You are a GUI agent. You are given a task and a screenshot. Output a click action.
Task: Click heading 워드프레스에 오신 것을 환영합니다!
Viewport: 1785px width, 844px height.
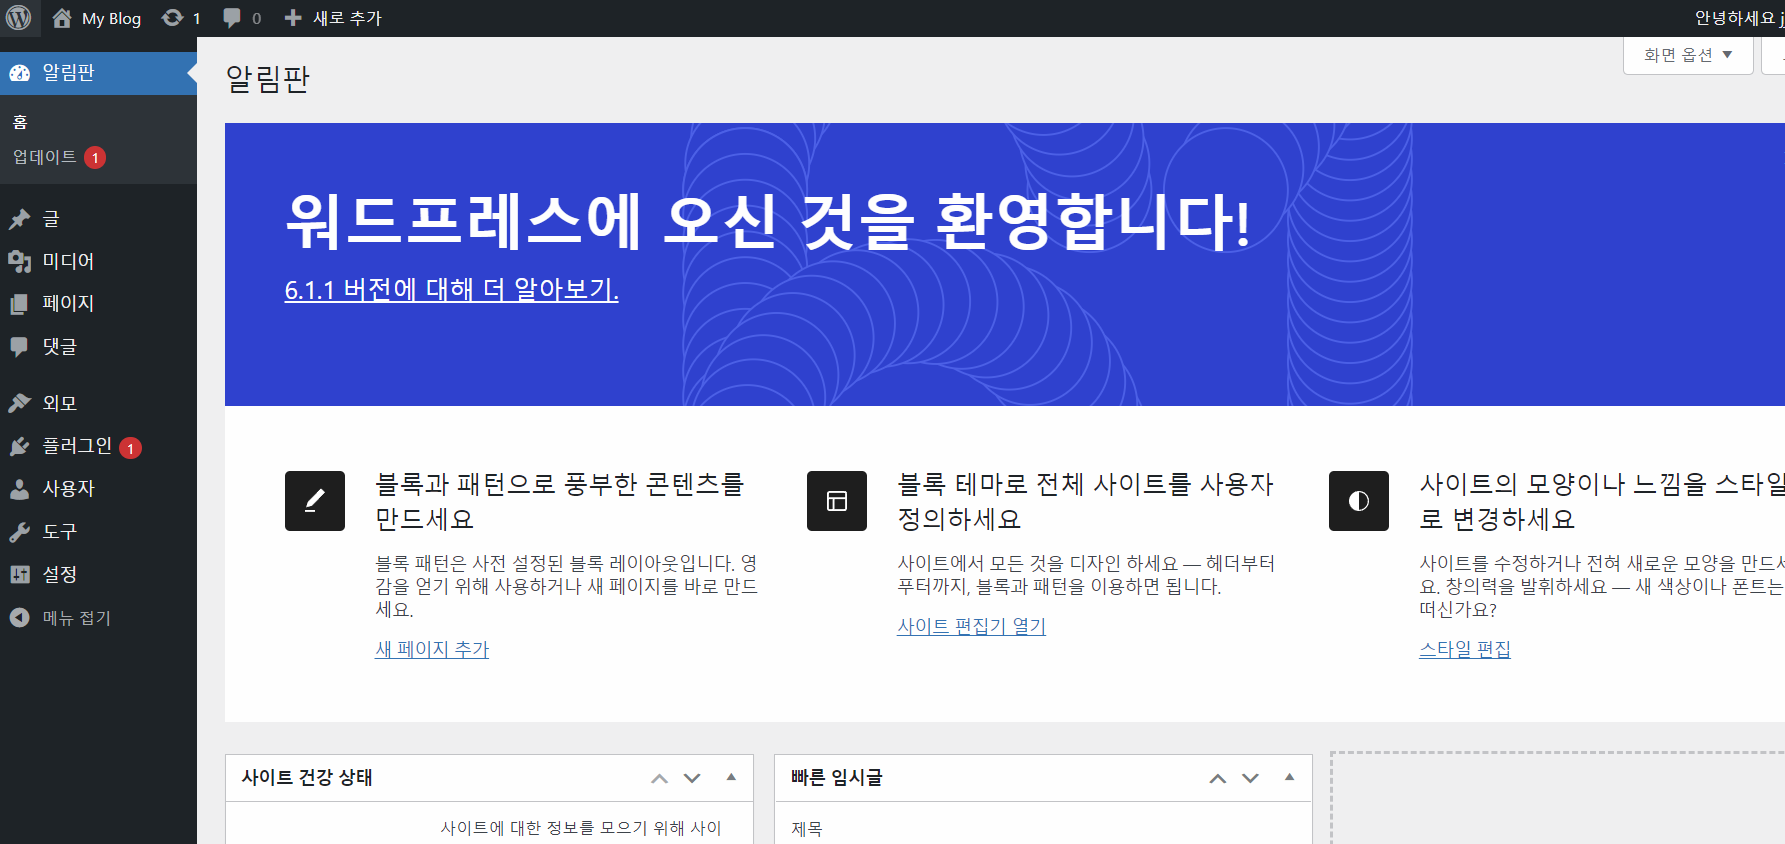point(768,221)
